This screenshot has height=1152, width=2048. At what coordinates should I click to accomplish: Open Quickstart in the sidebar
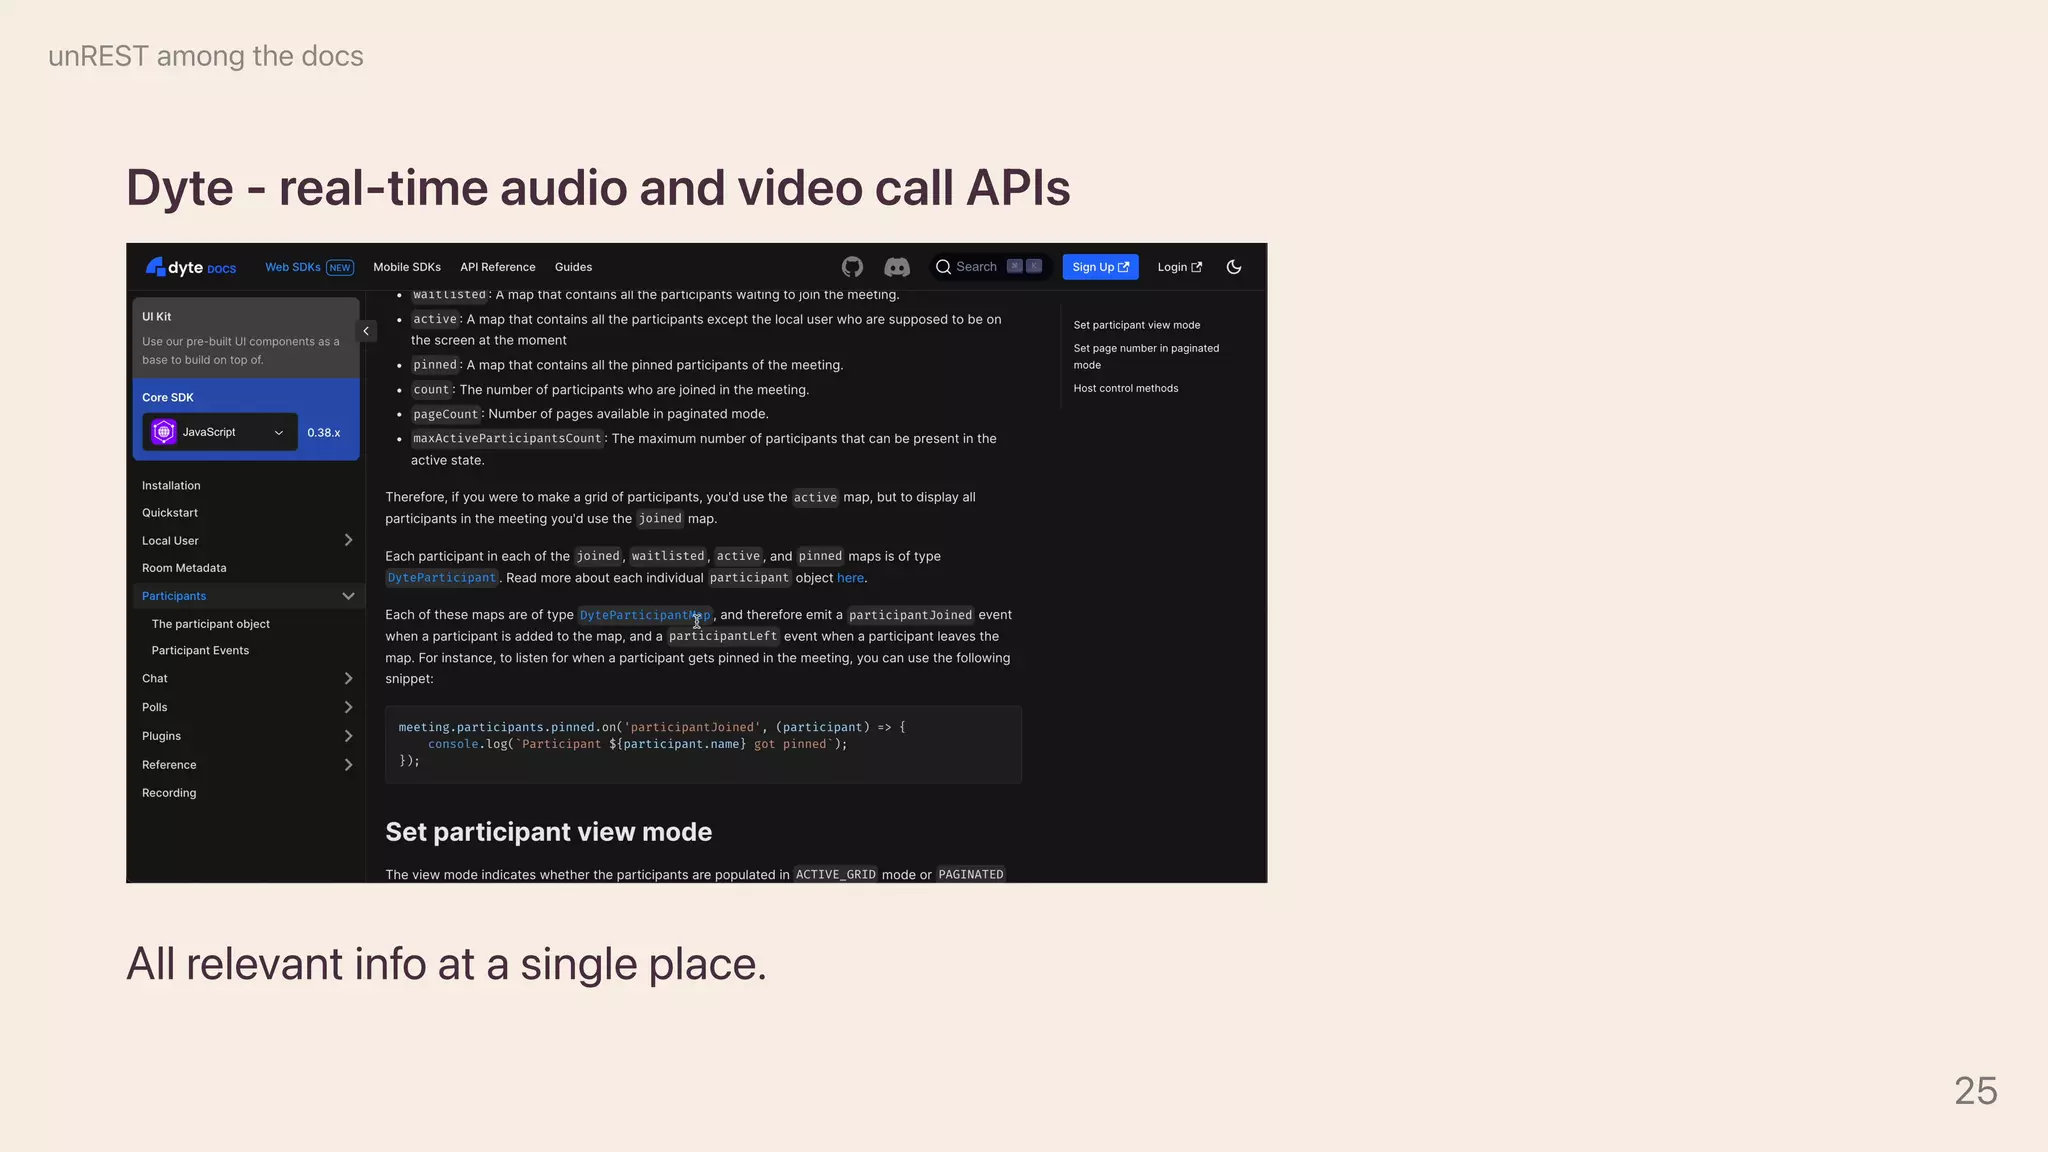coord(170,513)
